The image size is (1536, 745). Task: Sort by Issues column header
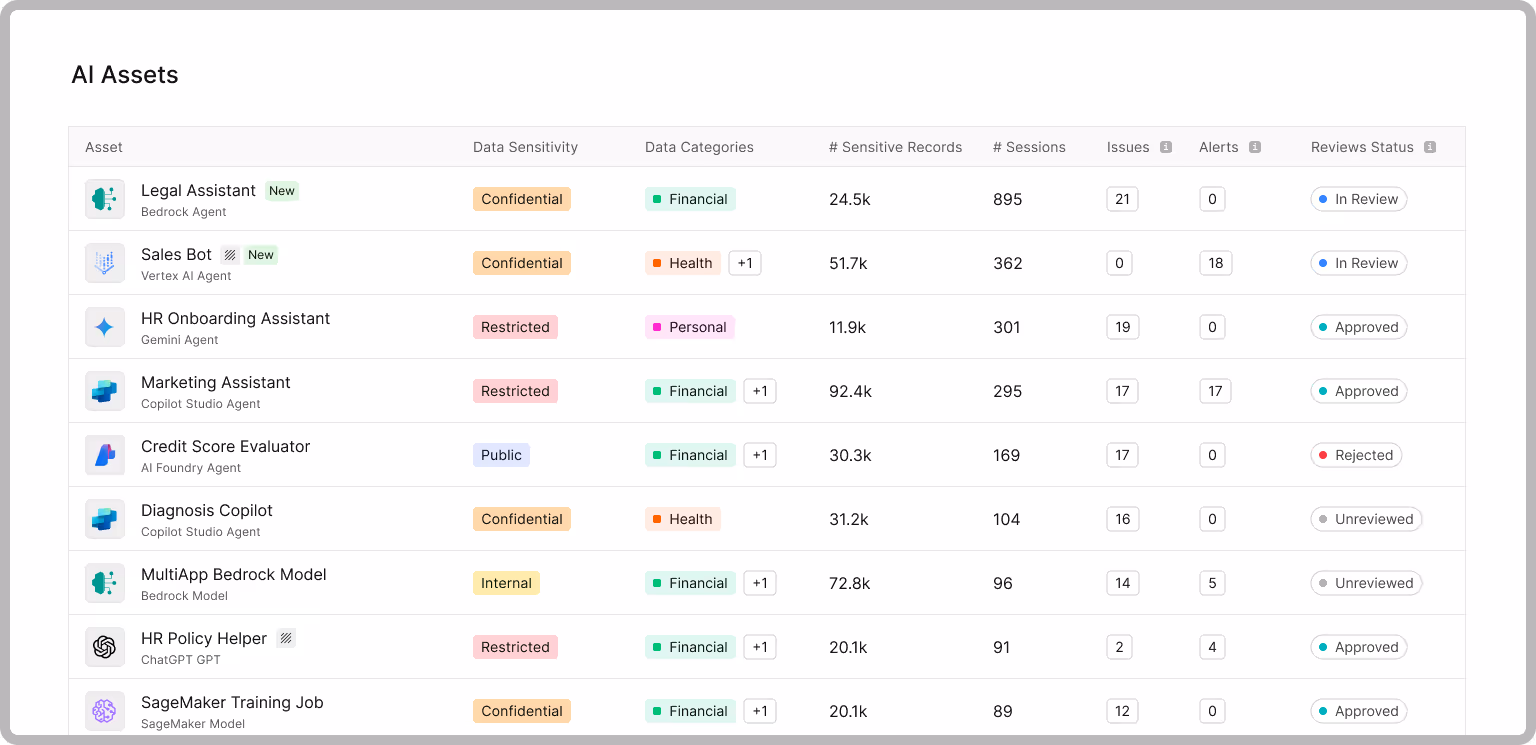pos(1128,147)
